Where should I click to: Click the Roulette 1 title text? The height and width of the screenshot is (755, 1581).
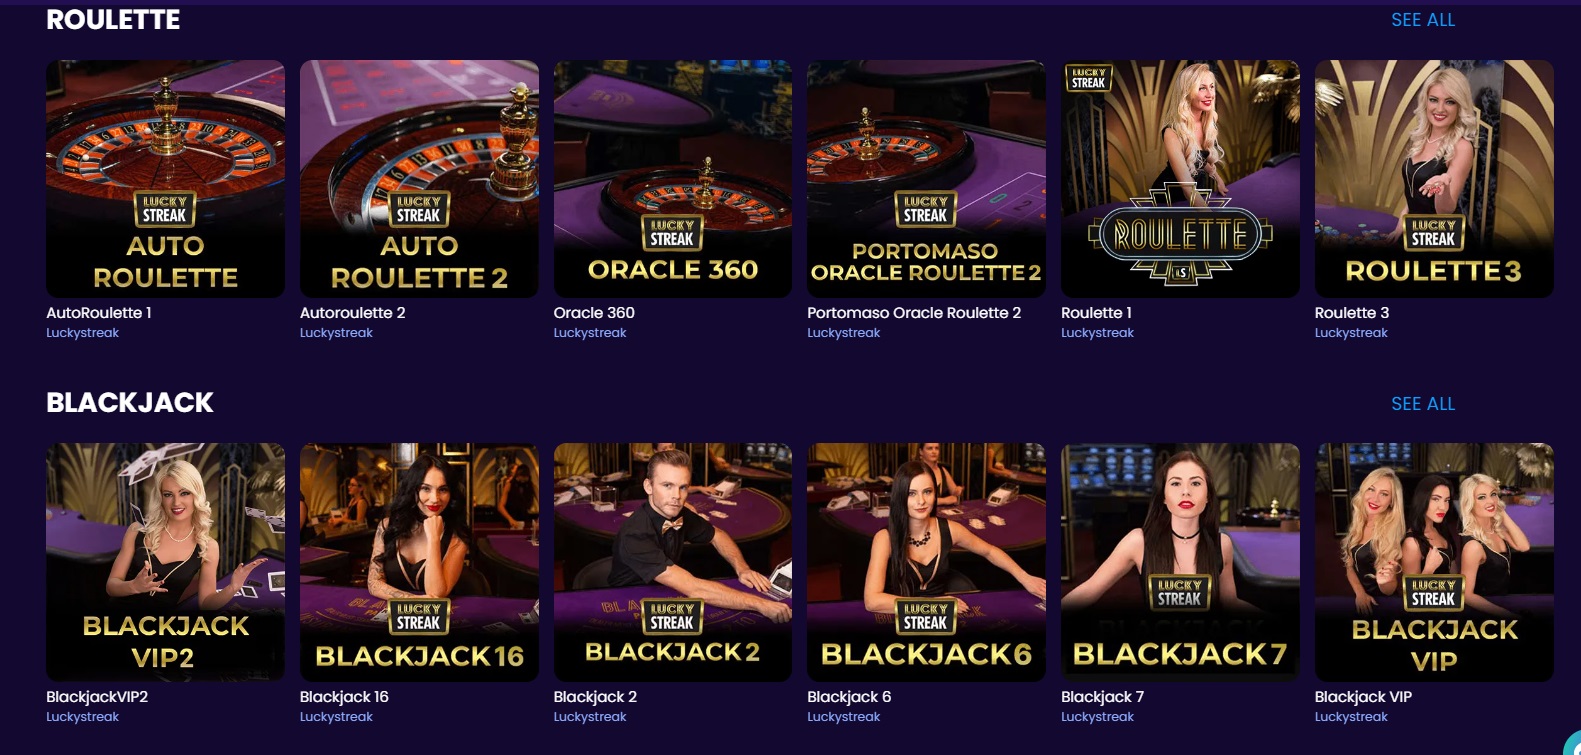click(x=1096, y=313)
